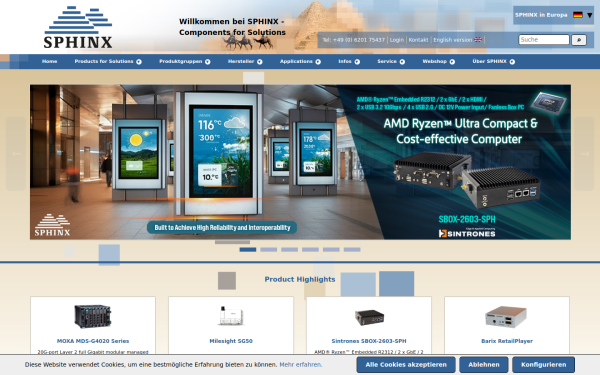Viewport: 600px width, 375px height.
Task: Go to next slide with right arrow
Action: pyautogui.click(x=584, y=154)
